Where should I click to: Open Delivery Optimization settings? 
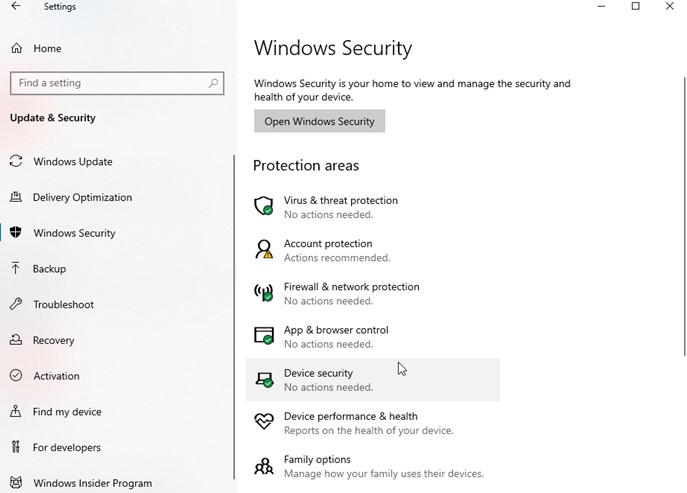(82, 197)
